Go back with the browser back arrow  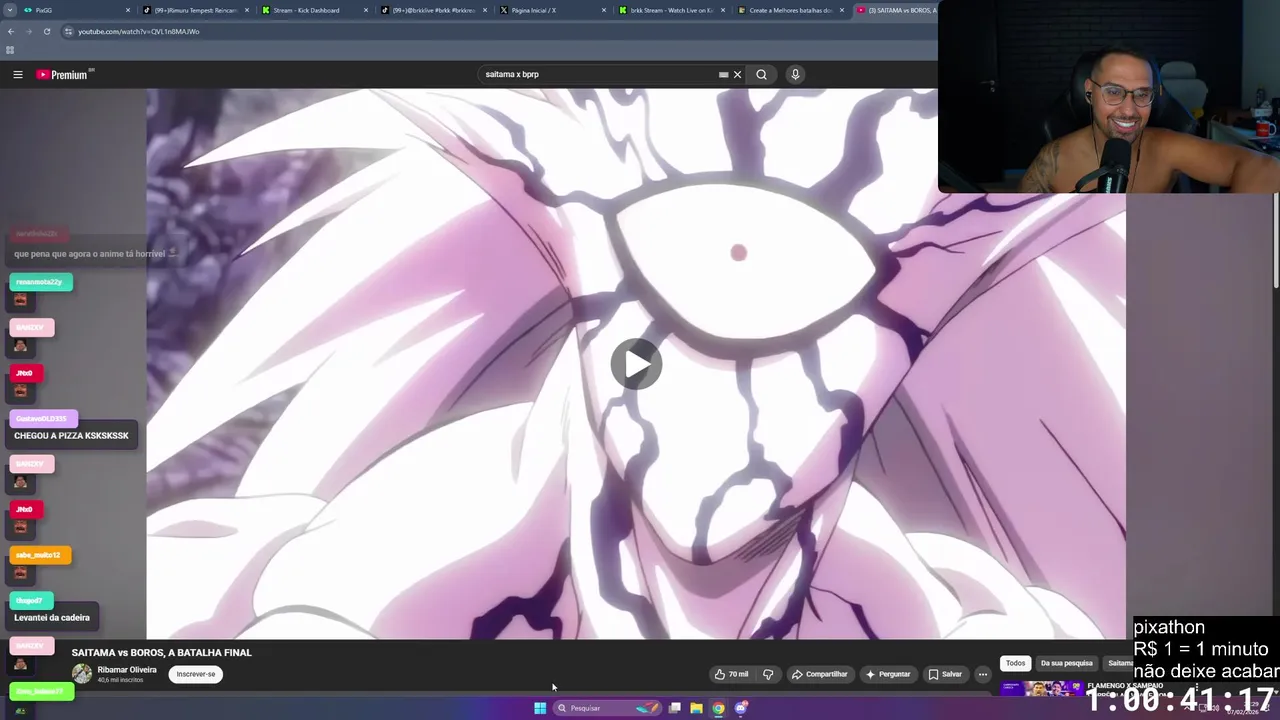10,31
